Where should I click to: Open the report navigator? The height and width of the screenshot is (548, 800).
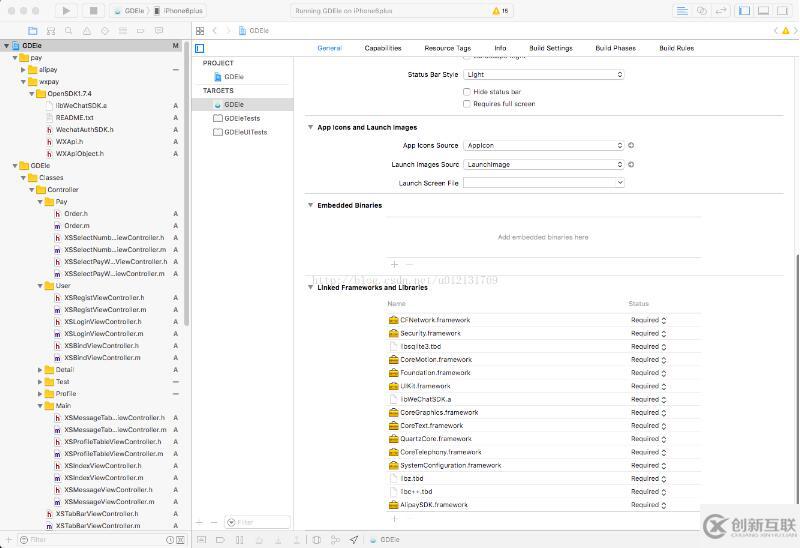point(159,31)
